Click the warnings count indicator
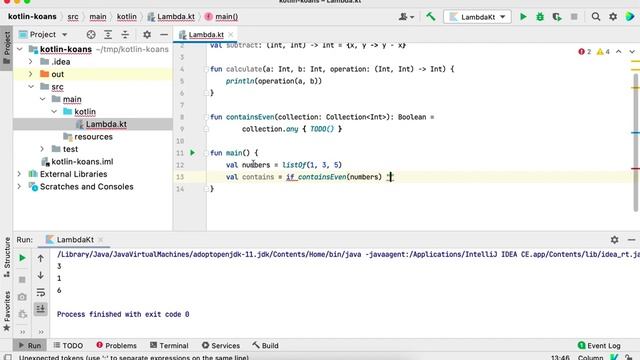The height and width of the screenshot is (360, 640). 603,52
